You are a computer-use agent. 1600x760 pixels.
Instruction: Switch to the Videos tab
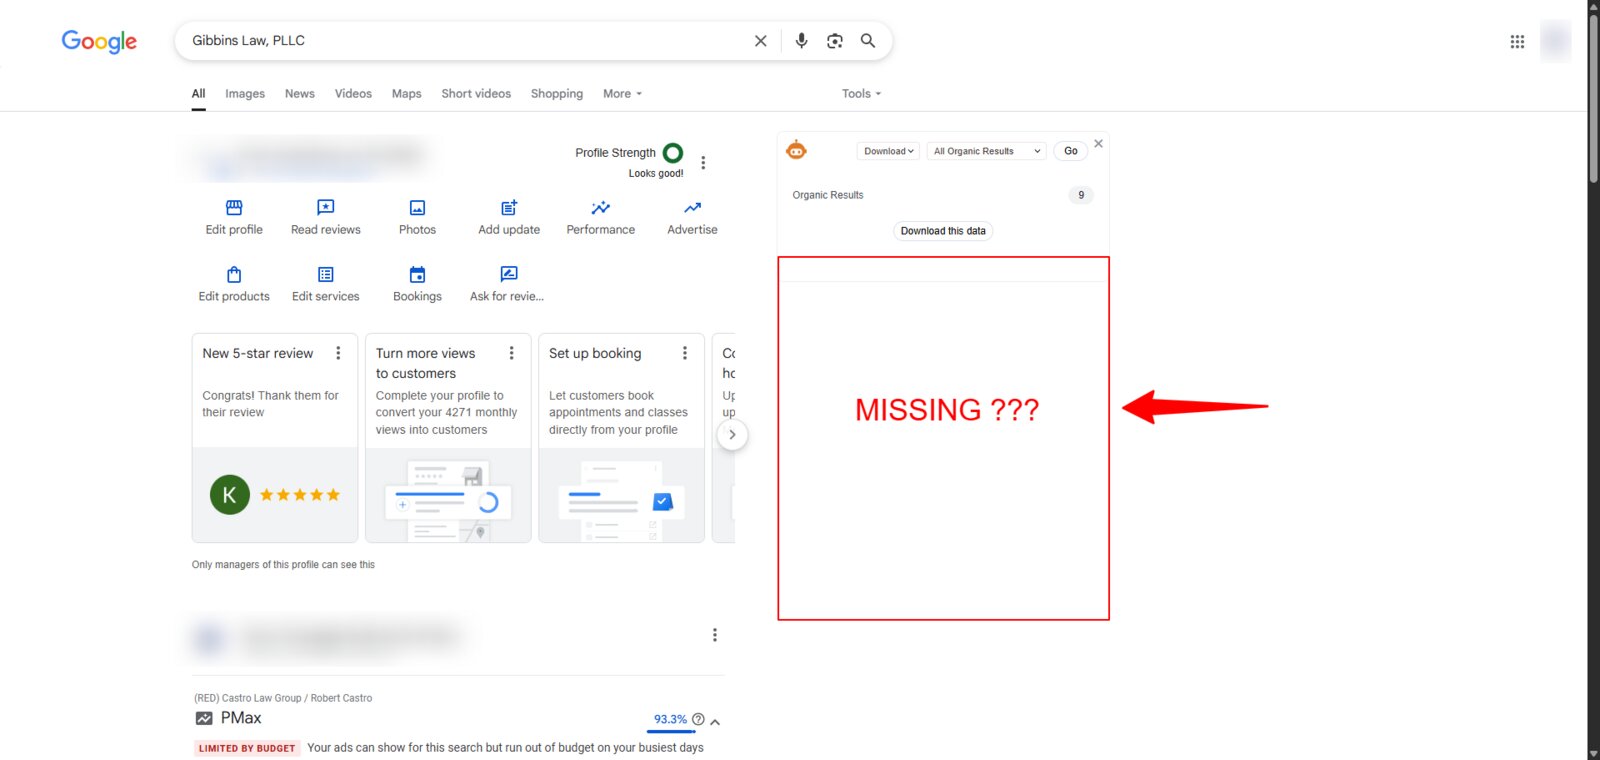tap(353, 93)
